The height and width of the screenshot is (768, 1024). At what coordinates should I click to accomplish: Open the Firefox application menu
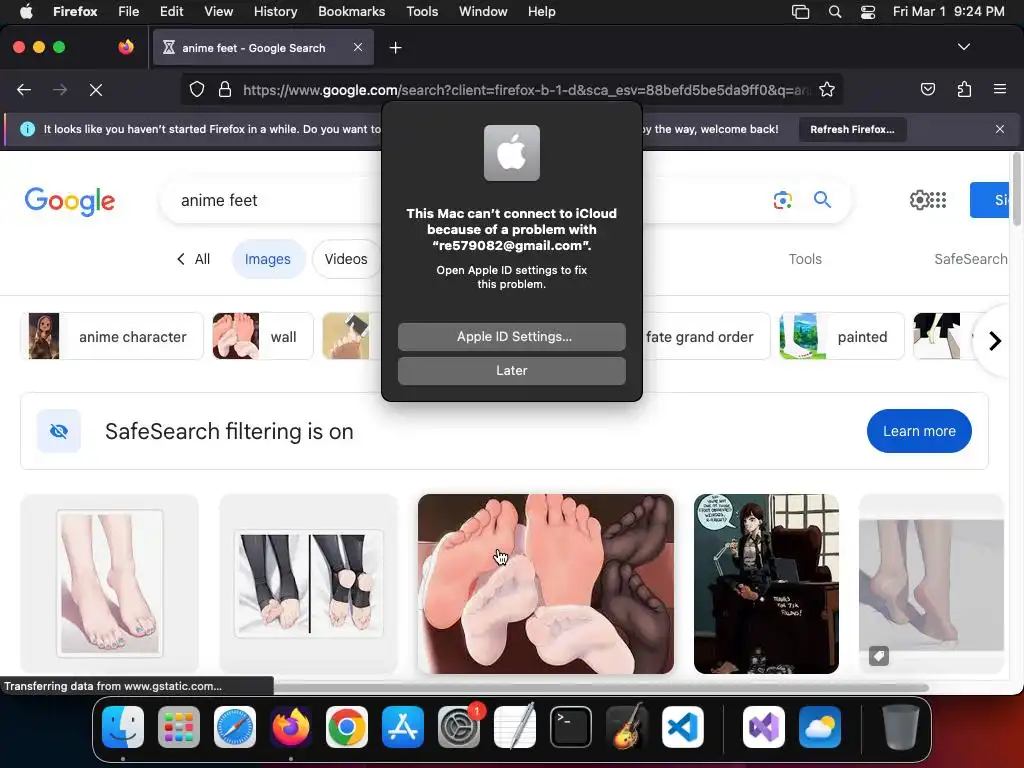pos(75,11)
